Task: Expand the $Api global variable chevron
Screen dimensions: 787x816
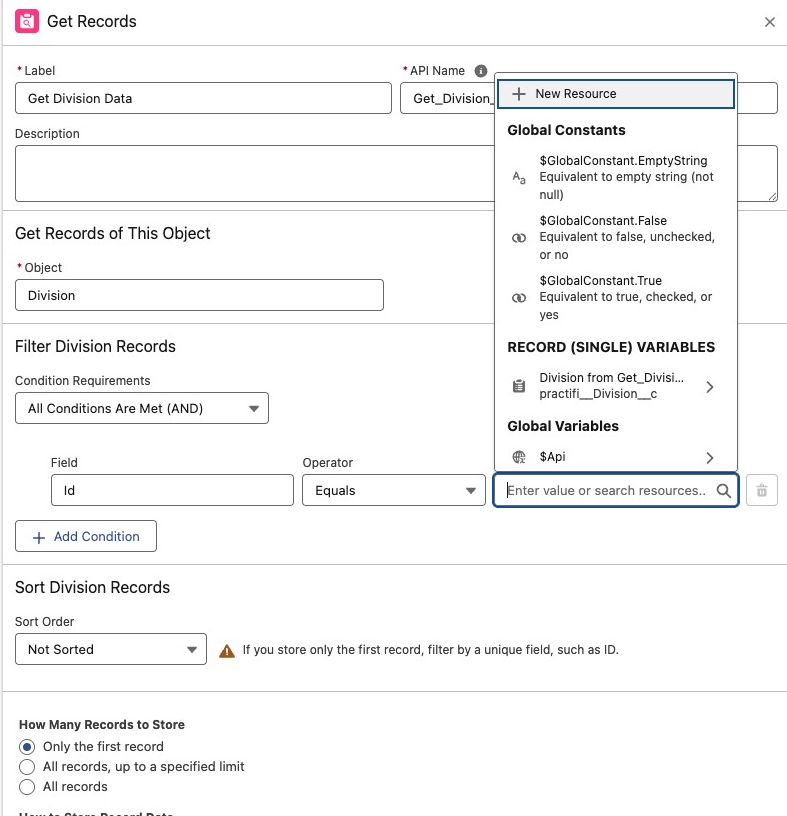Action: tap(710, 457)
